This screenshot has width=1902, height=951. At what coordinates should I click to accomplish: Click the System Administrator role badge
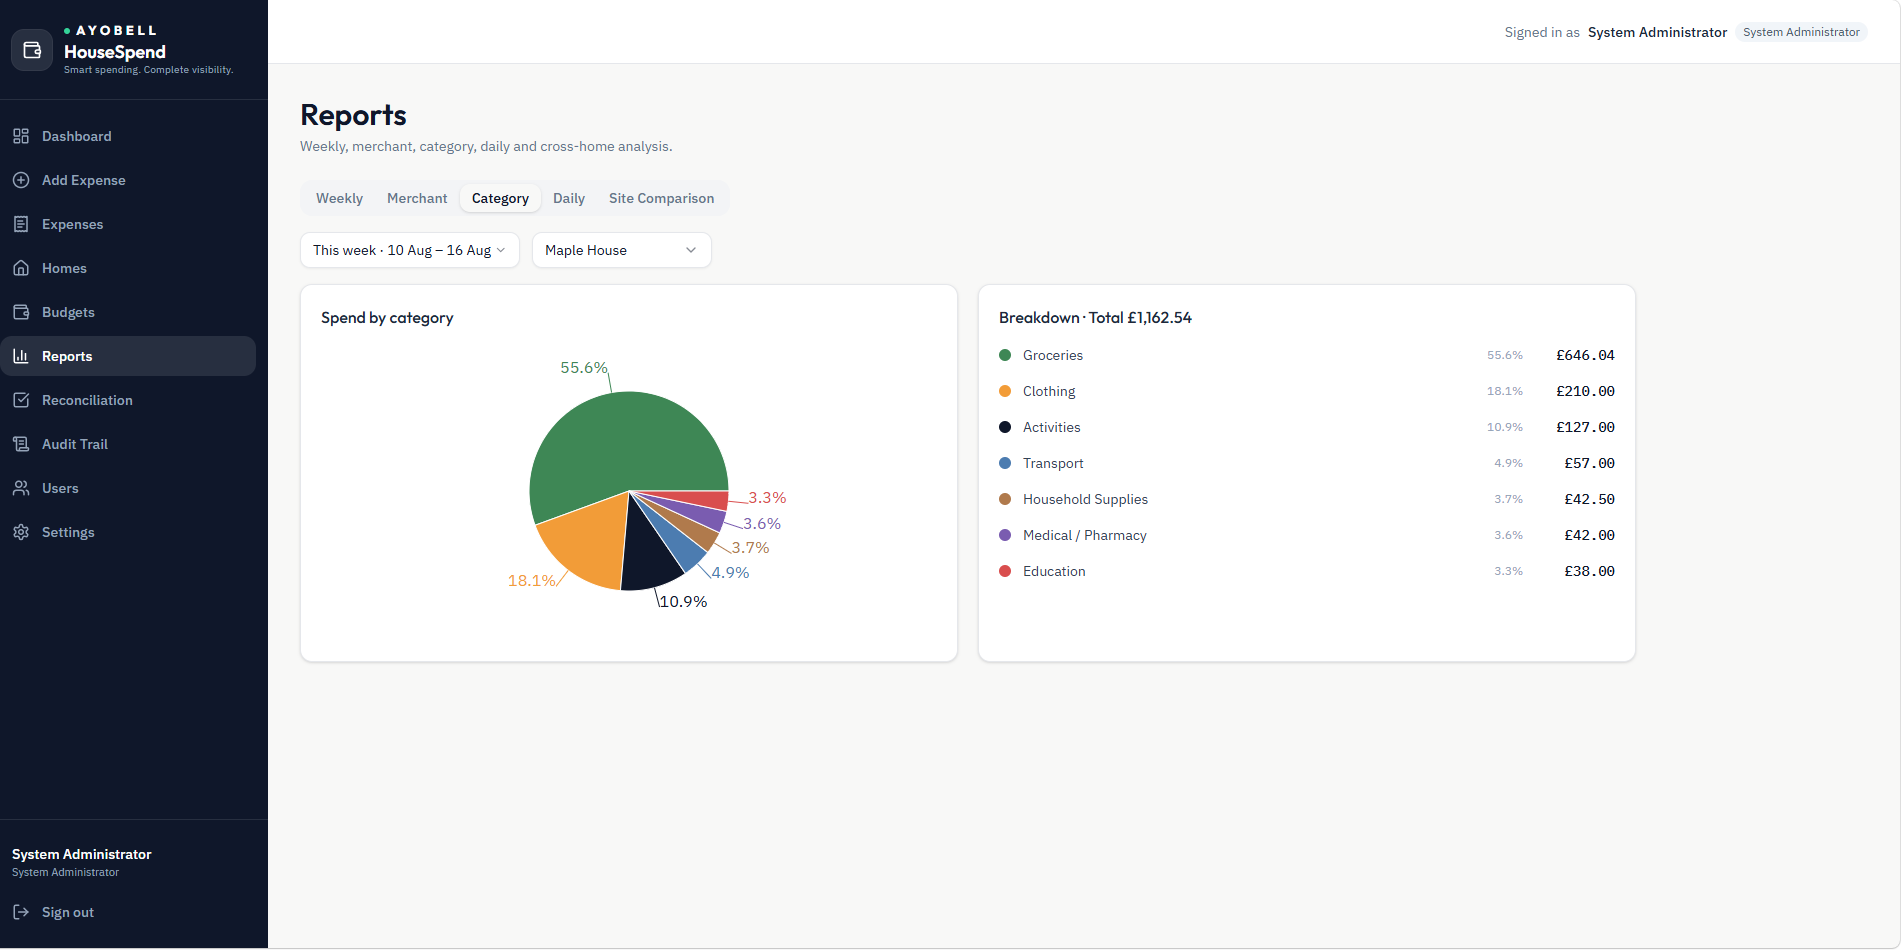(1801, 32)
